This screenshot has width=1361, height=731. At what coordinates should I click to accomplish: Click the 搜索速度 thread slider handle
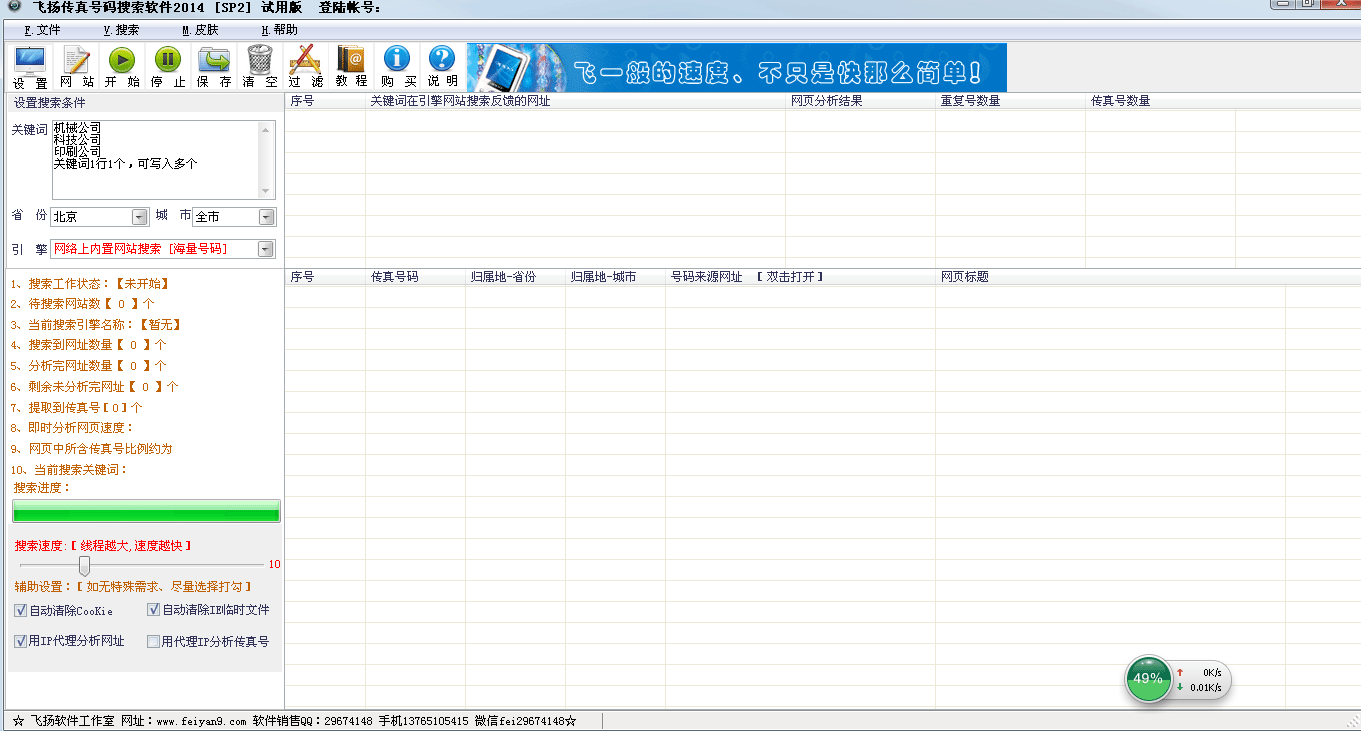coord(84,565)
